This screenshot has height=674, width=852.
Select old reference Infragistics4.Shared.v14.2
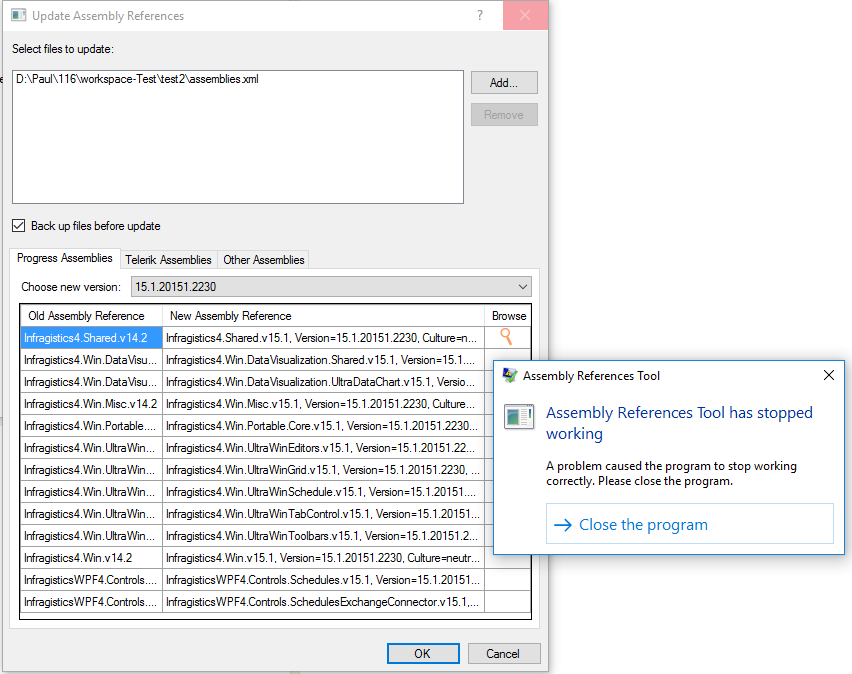[91, 338]
